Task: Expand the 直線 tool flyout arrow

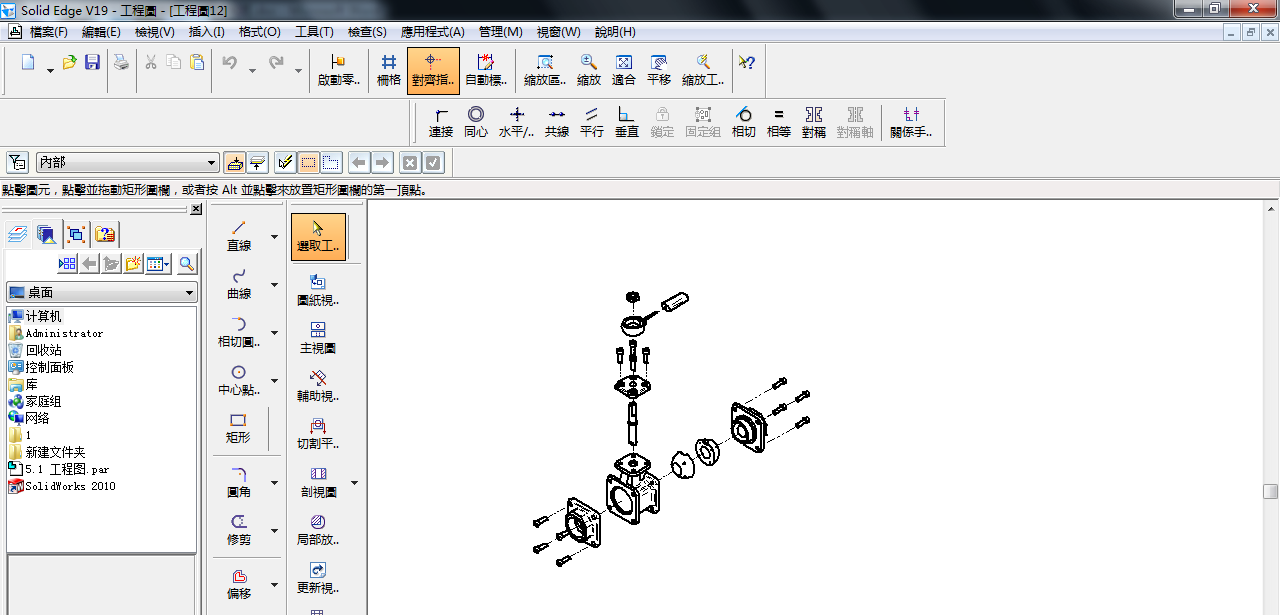Action: tap(274, 238)
